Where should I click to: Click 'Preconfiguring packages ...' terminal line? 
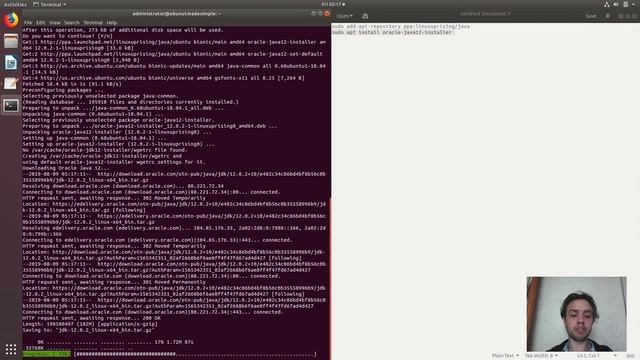click(63, 90)
